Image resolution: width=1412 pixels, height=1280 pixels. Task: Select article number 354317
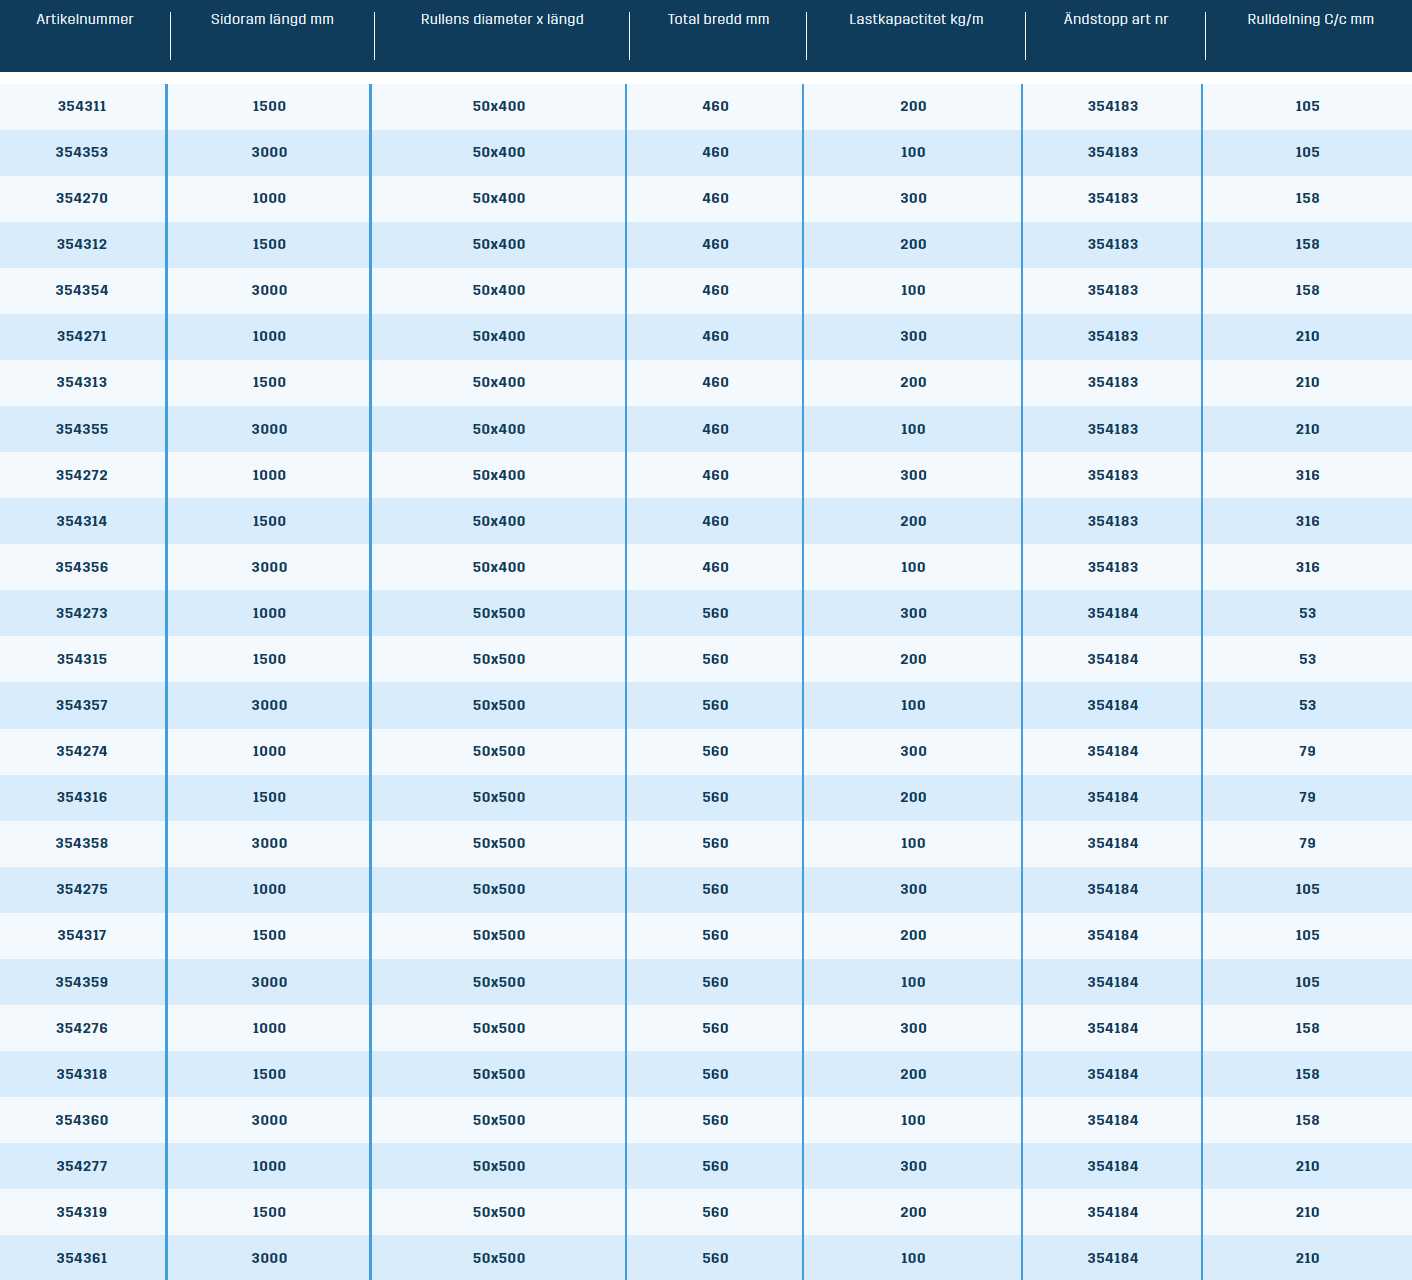tap(82, 935)
